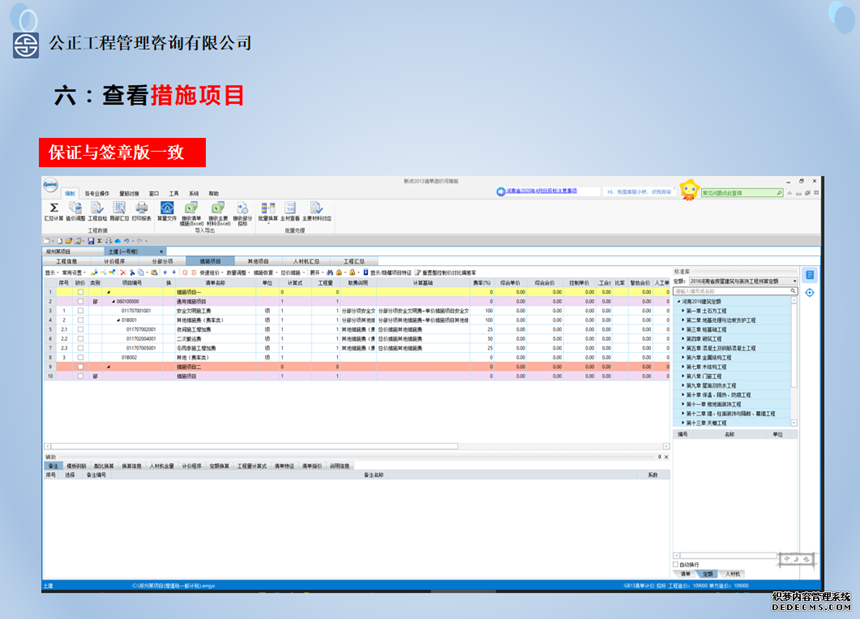
Task: Expand 第五章 混凝土及钢筋混凝土工程 node
Action: pyautogui.click(x=682, y=348)
